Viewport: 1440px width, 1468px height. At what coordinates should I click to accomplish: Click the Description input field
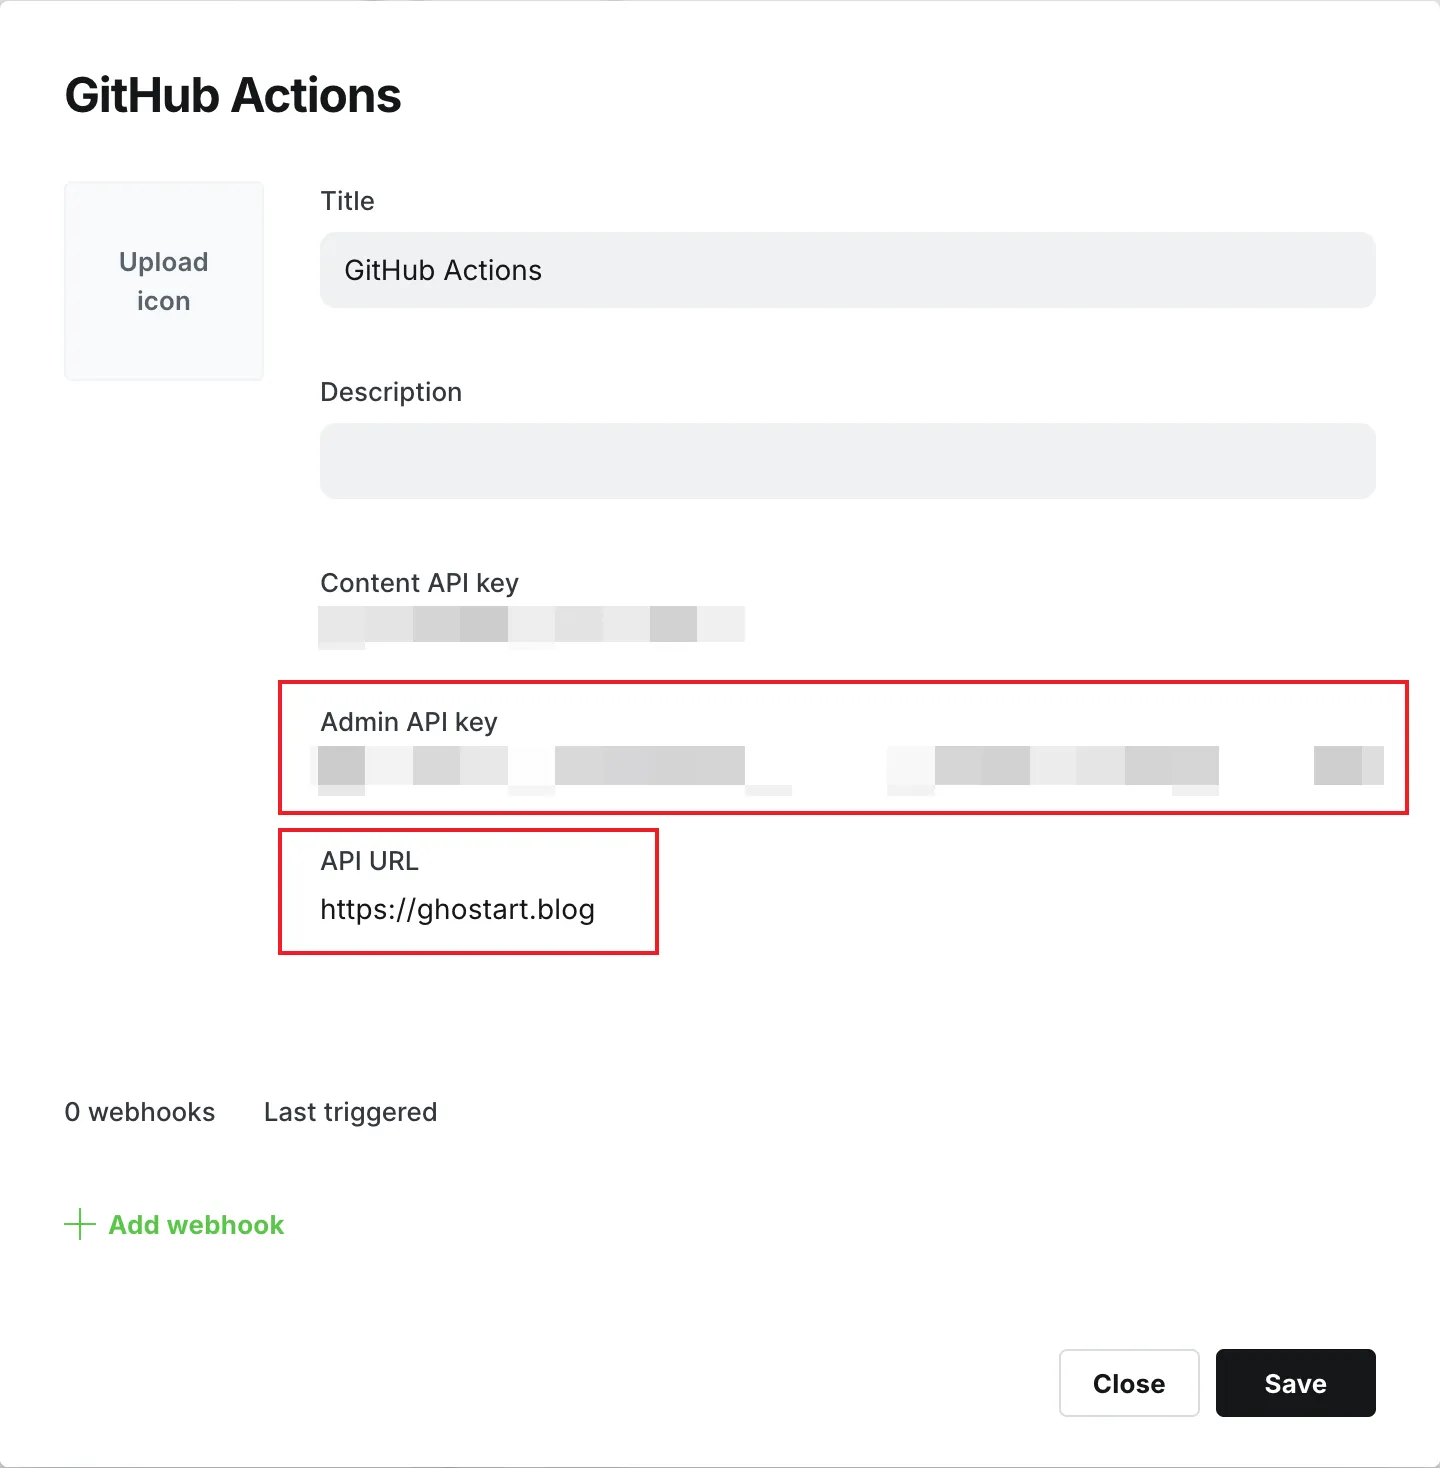click(x=847, y=461)
